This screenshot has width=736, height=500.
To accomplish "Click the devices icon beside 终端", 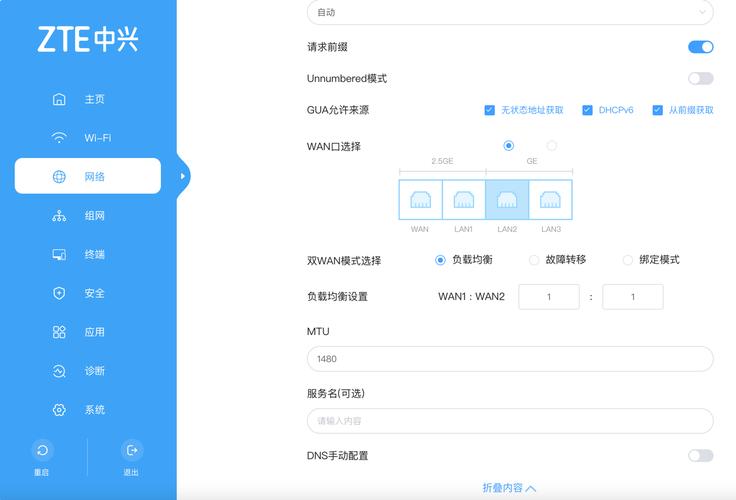I will [x=59, y=254].
